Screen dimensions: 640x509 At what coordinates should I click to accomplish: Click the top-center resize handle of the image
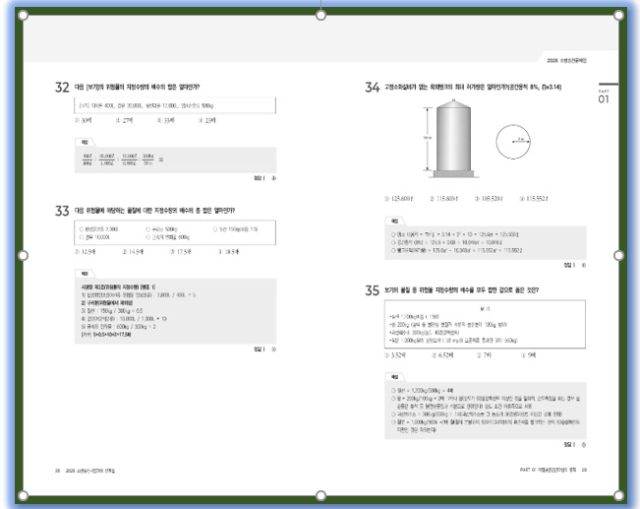[321, 16]
